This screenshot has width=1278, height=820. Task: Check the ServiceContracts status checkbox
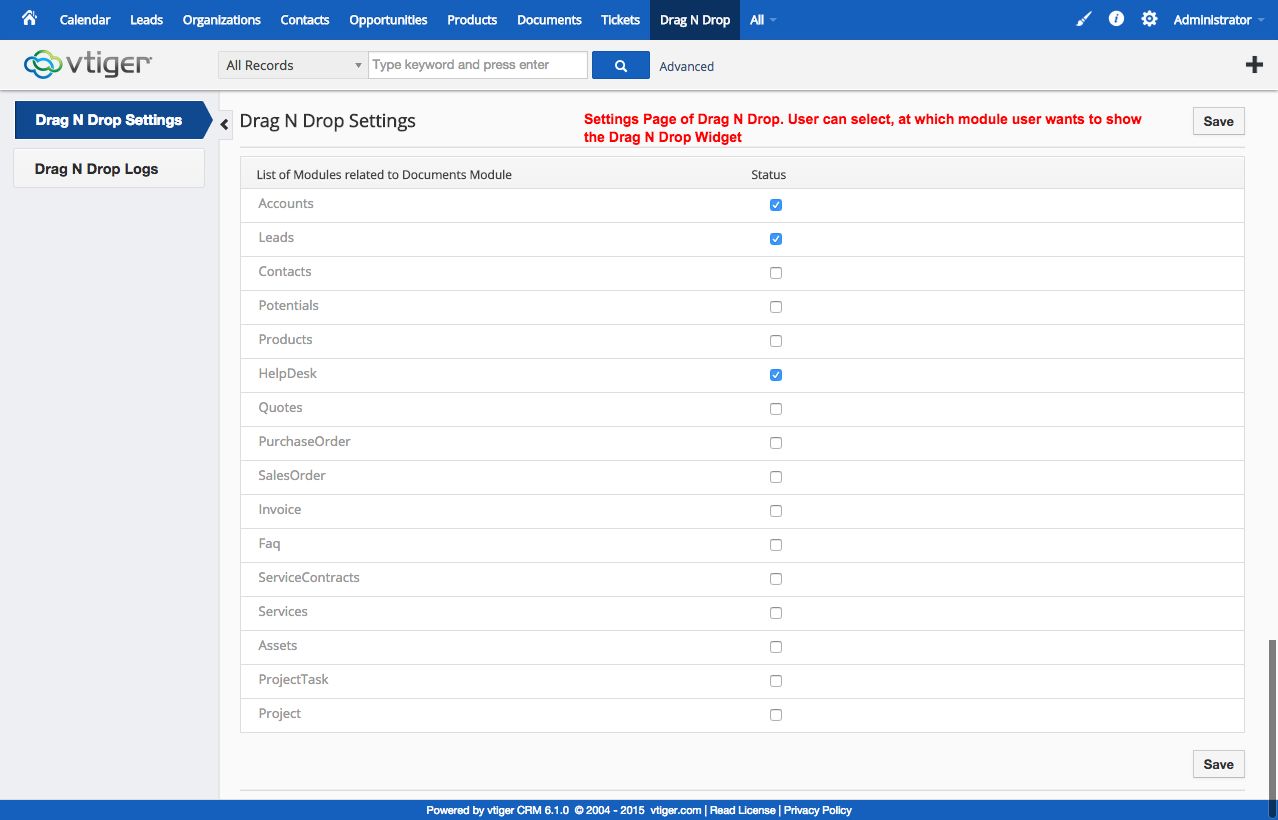pos(776,579)
